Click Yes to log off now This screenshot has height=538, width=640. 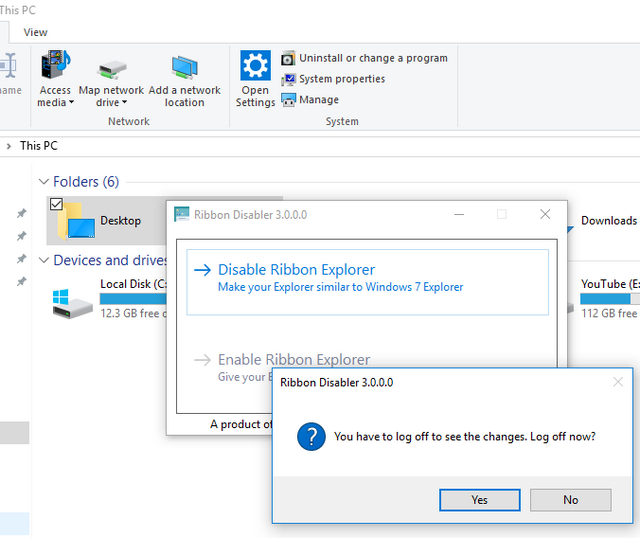480,500
